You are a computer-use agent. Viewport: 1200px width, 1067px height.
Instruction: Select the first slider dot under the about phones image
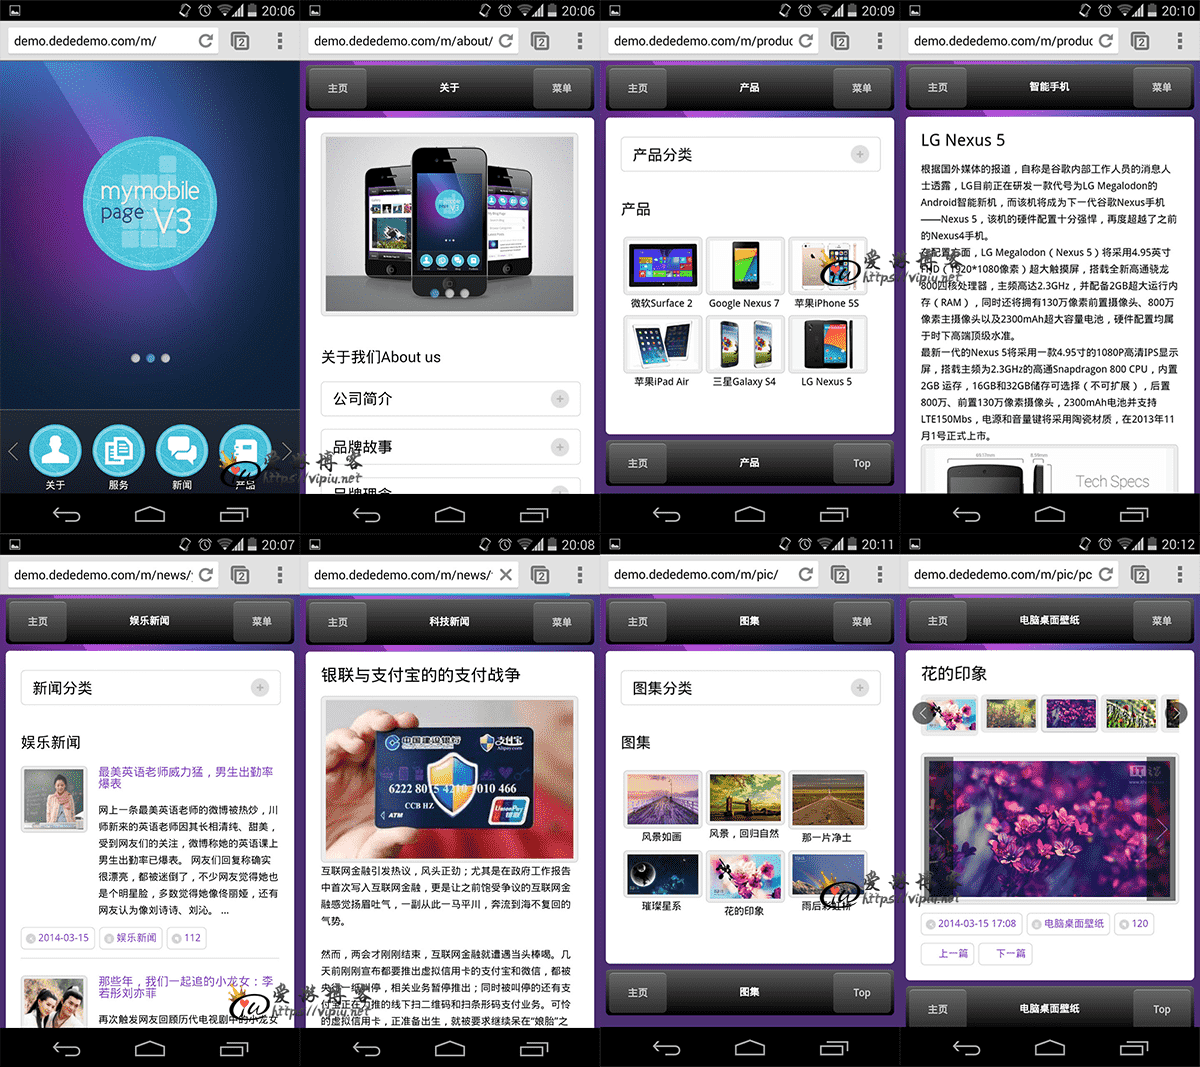434,293
